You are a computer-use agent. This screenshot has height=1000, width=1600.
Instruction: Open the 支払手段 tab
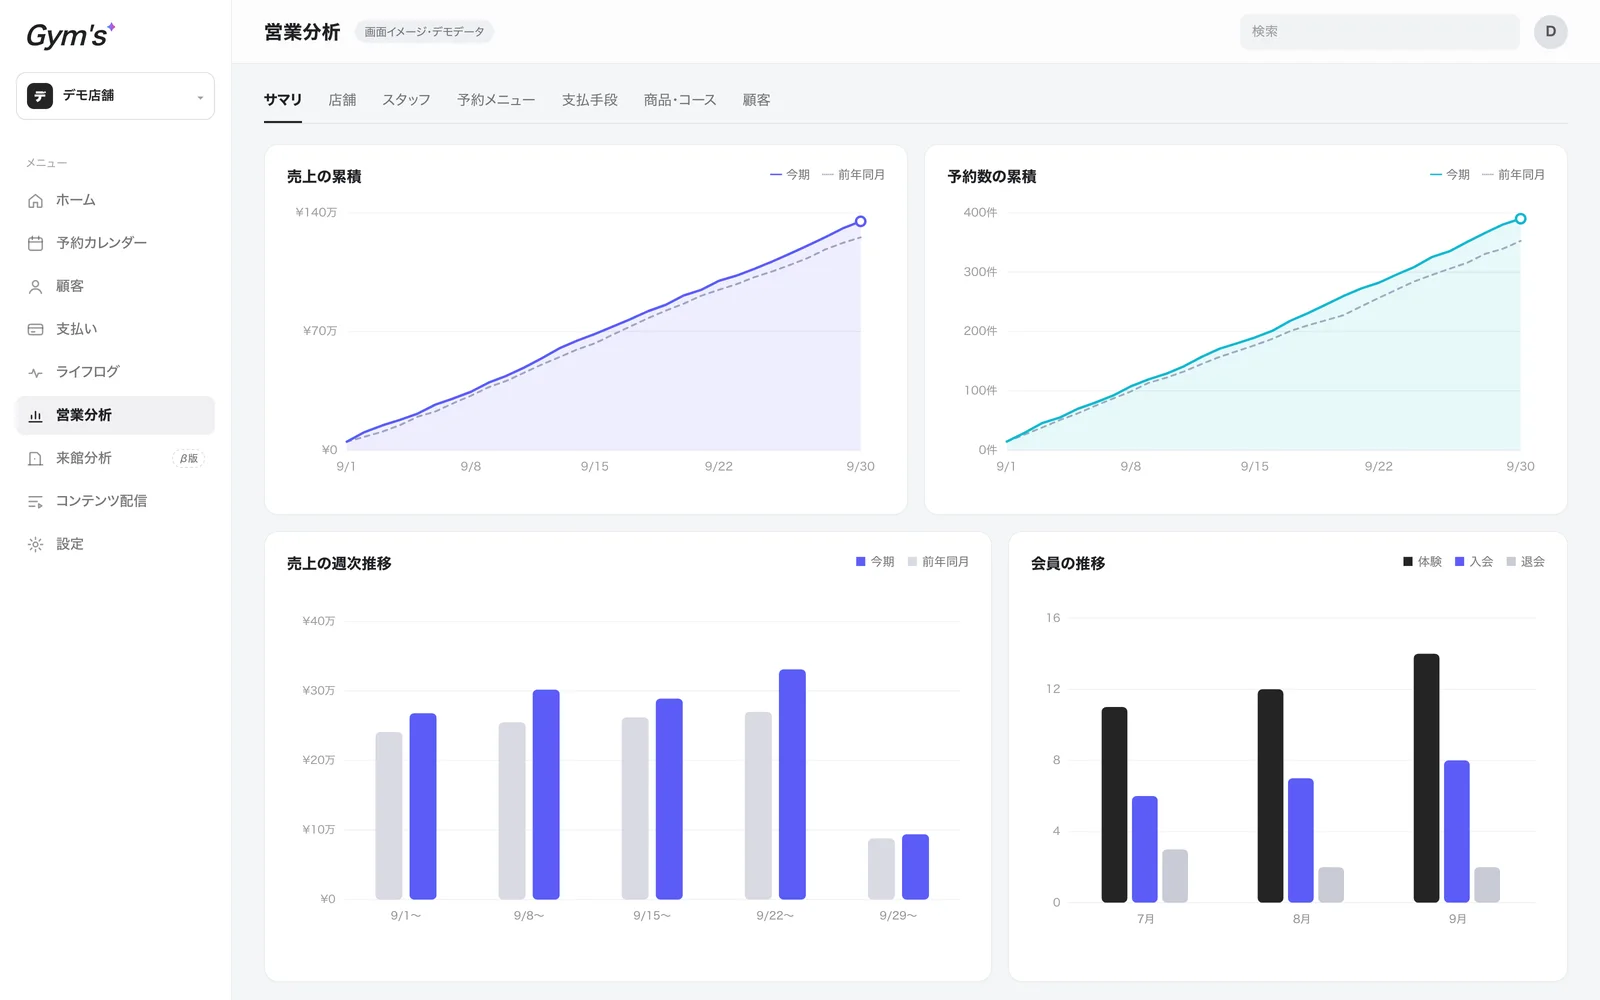pyautogui.click(x=590, y=100)
